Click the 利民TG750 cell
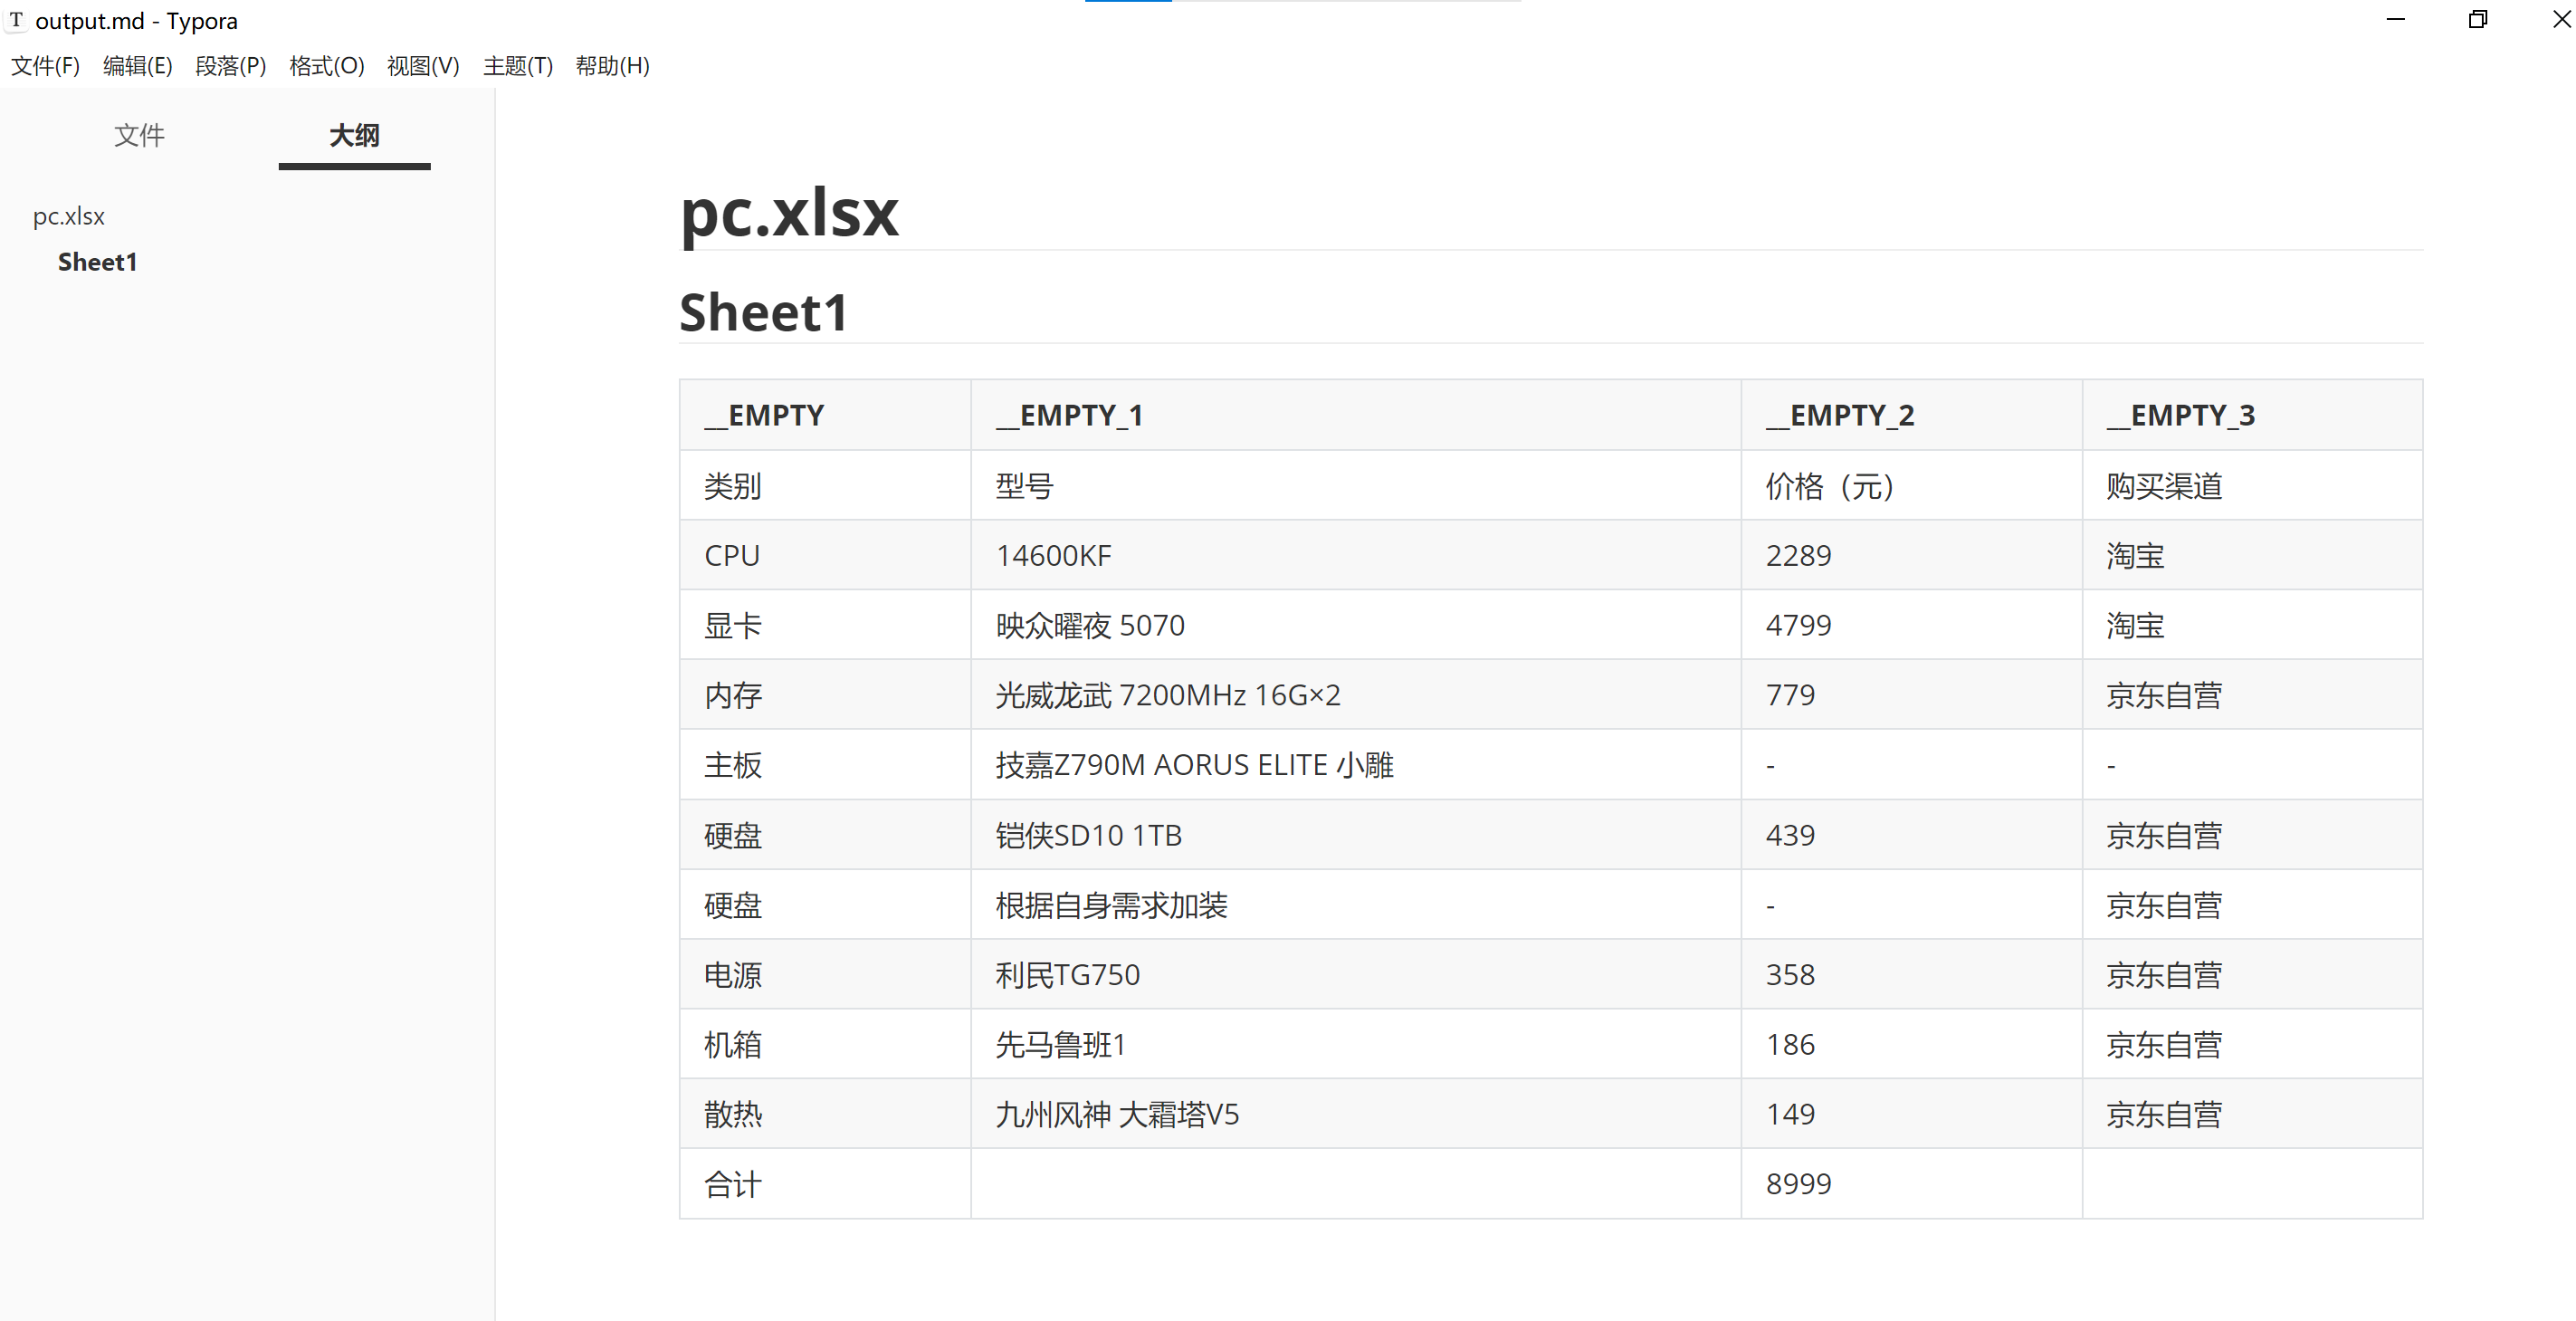 [1356, 974]
